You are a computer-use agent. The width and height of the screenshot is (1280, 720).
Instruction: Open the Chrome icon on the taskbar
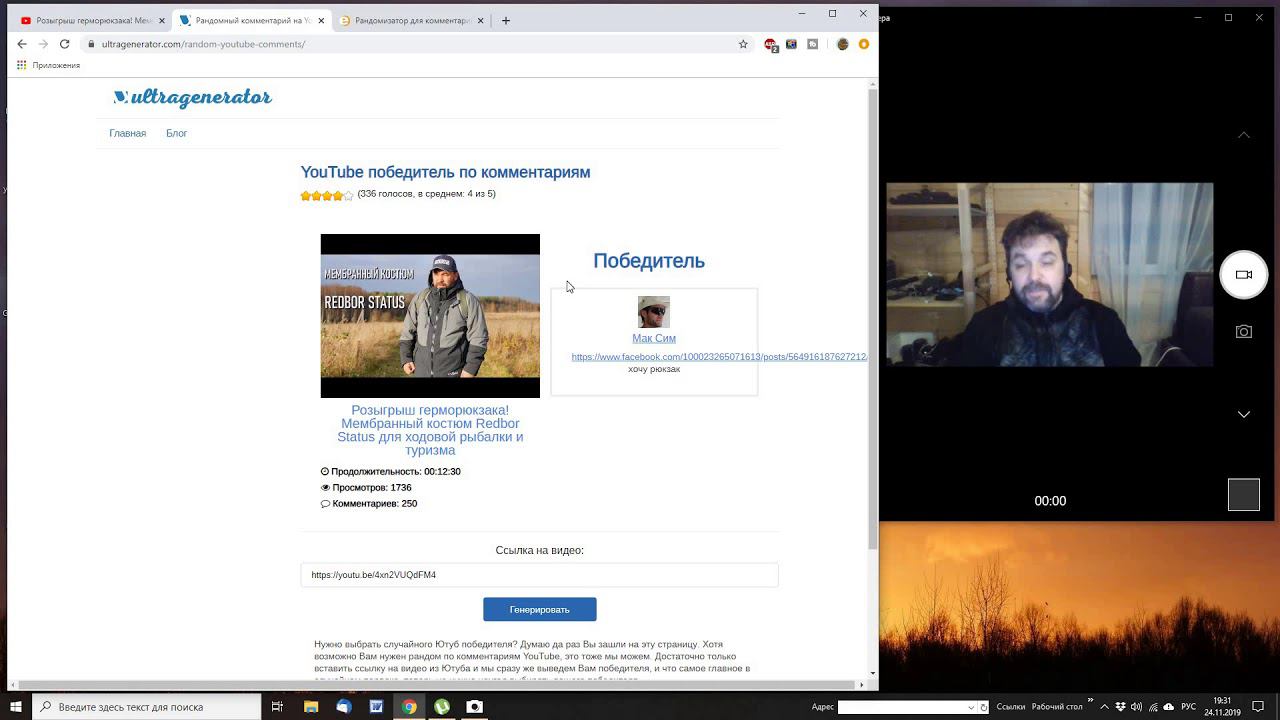point(409,706)
